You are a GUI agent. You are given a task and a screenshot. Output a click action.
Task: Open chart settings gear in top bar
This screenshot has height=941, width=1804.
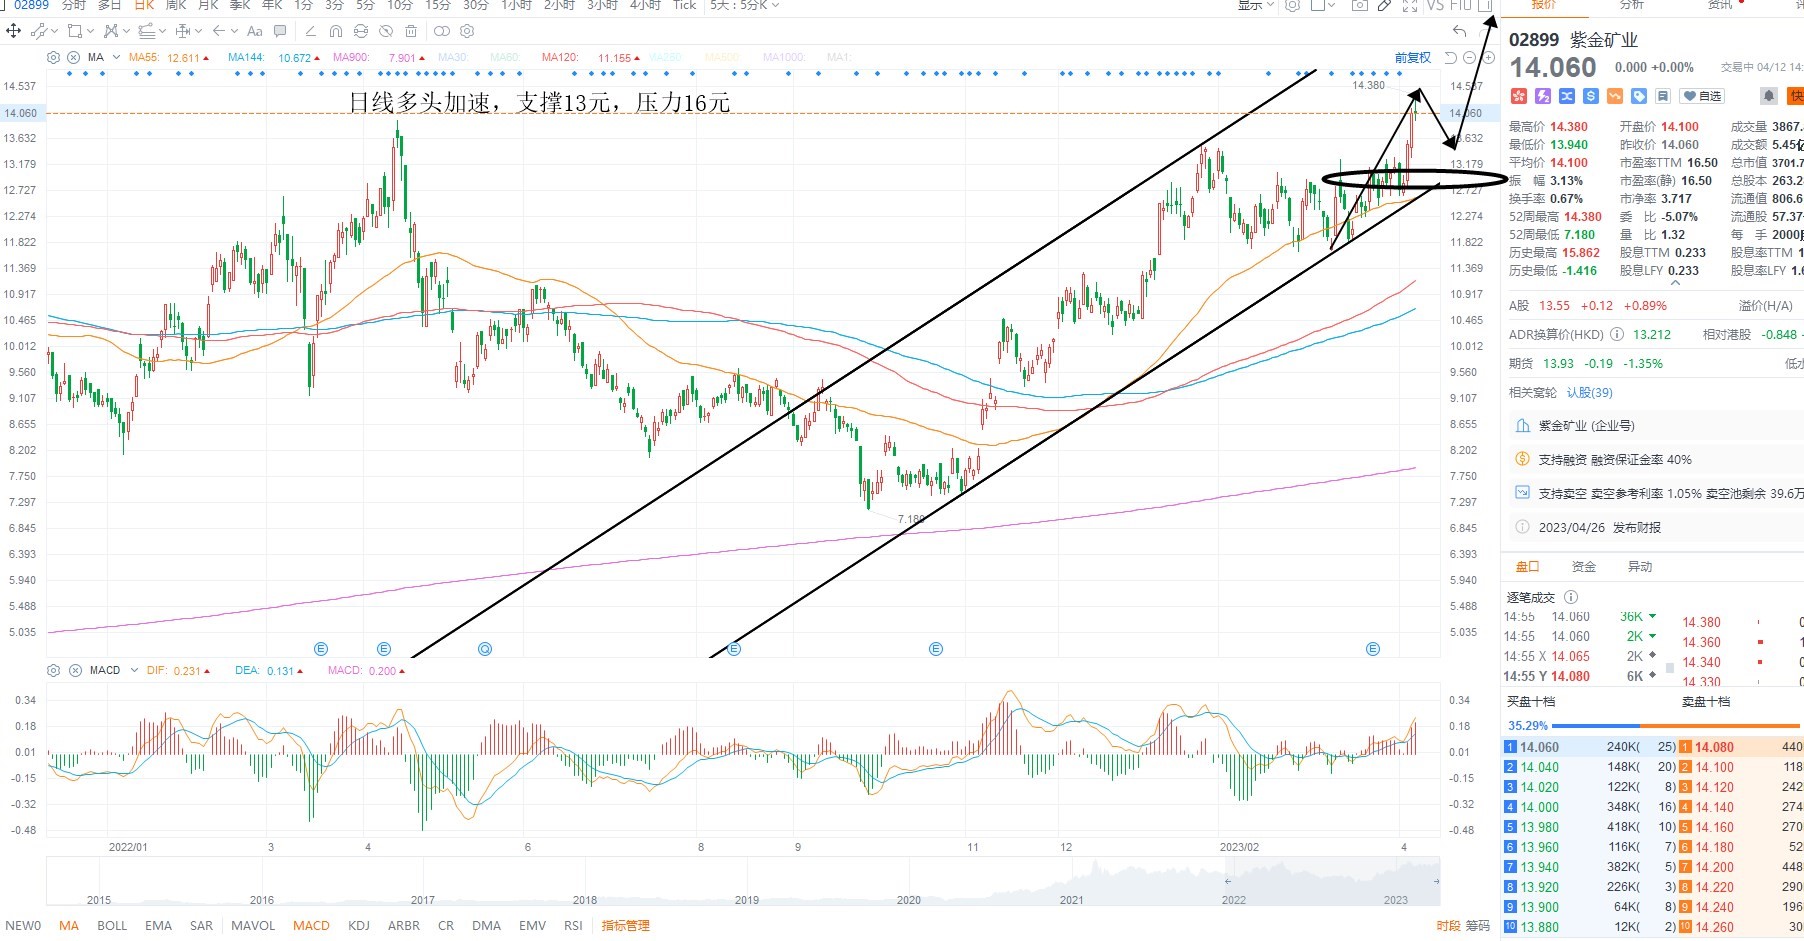1292,5
